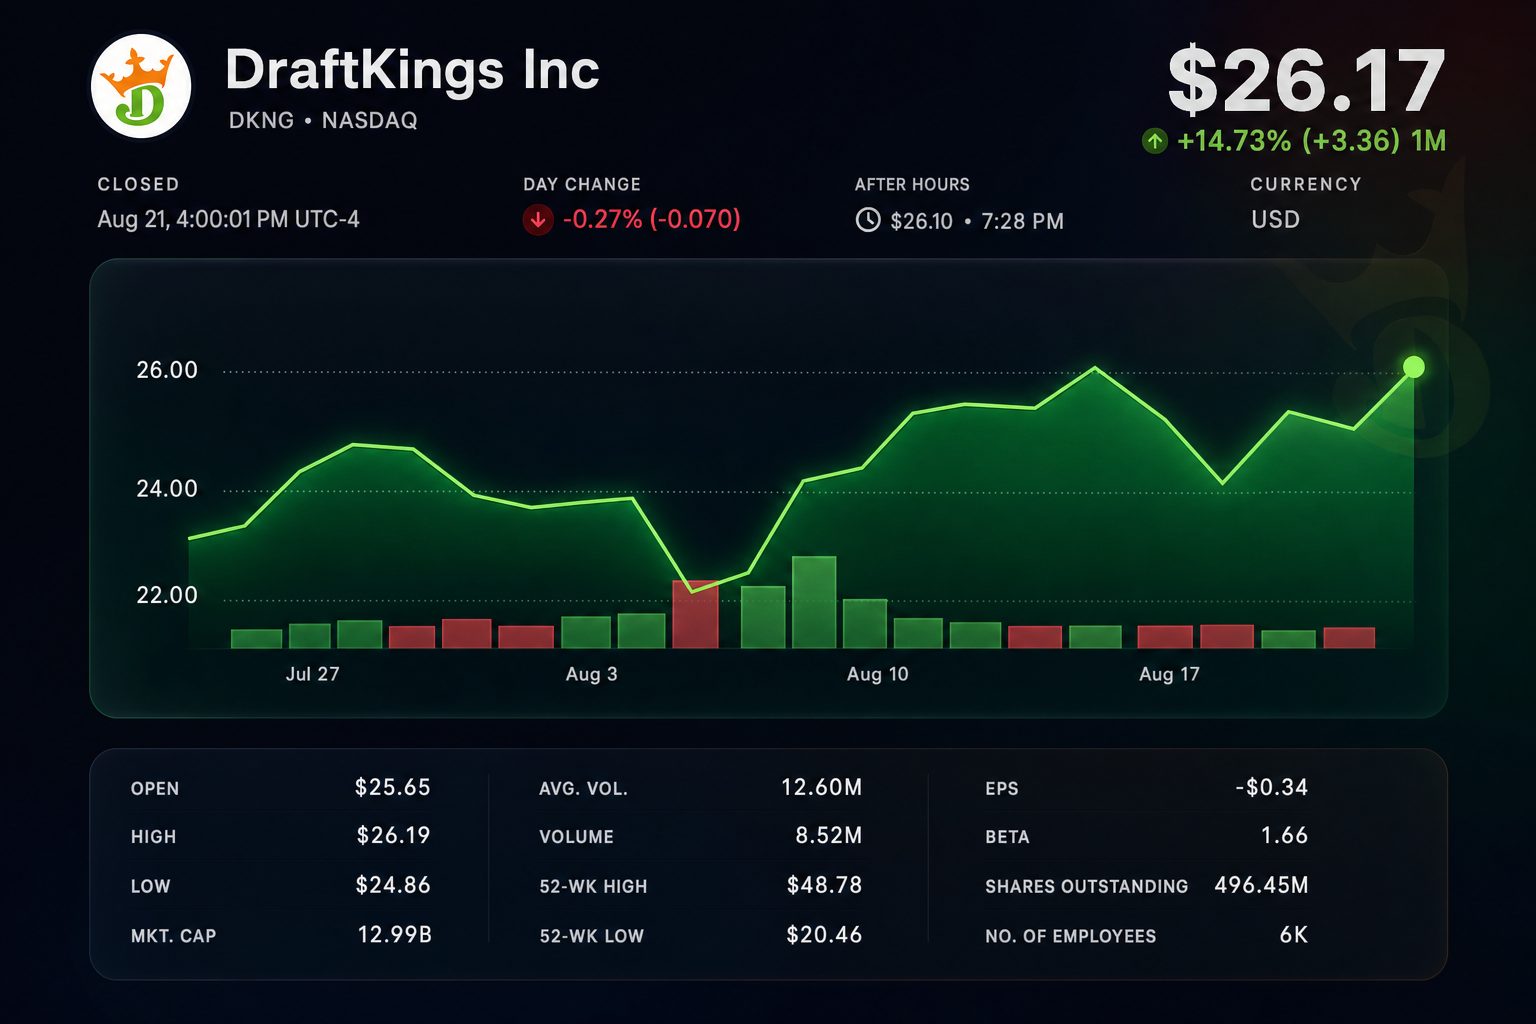The image size is (1536, 1024).
Task: Click the SHARES OUTSTANDING label
Action: (x=1086, y=886)
